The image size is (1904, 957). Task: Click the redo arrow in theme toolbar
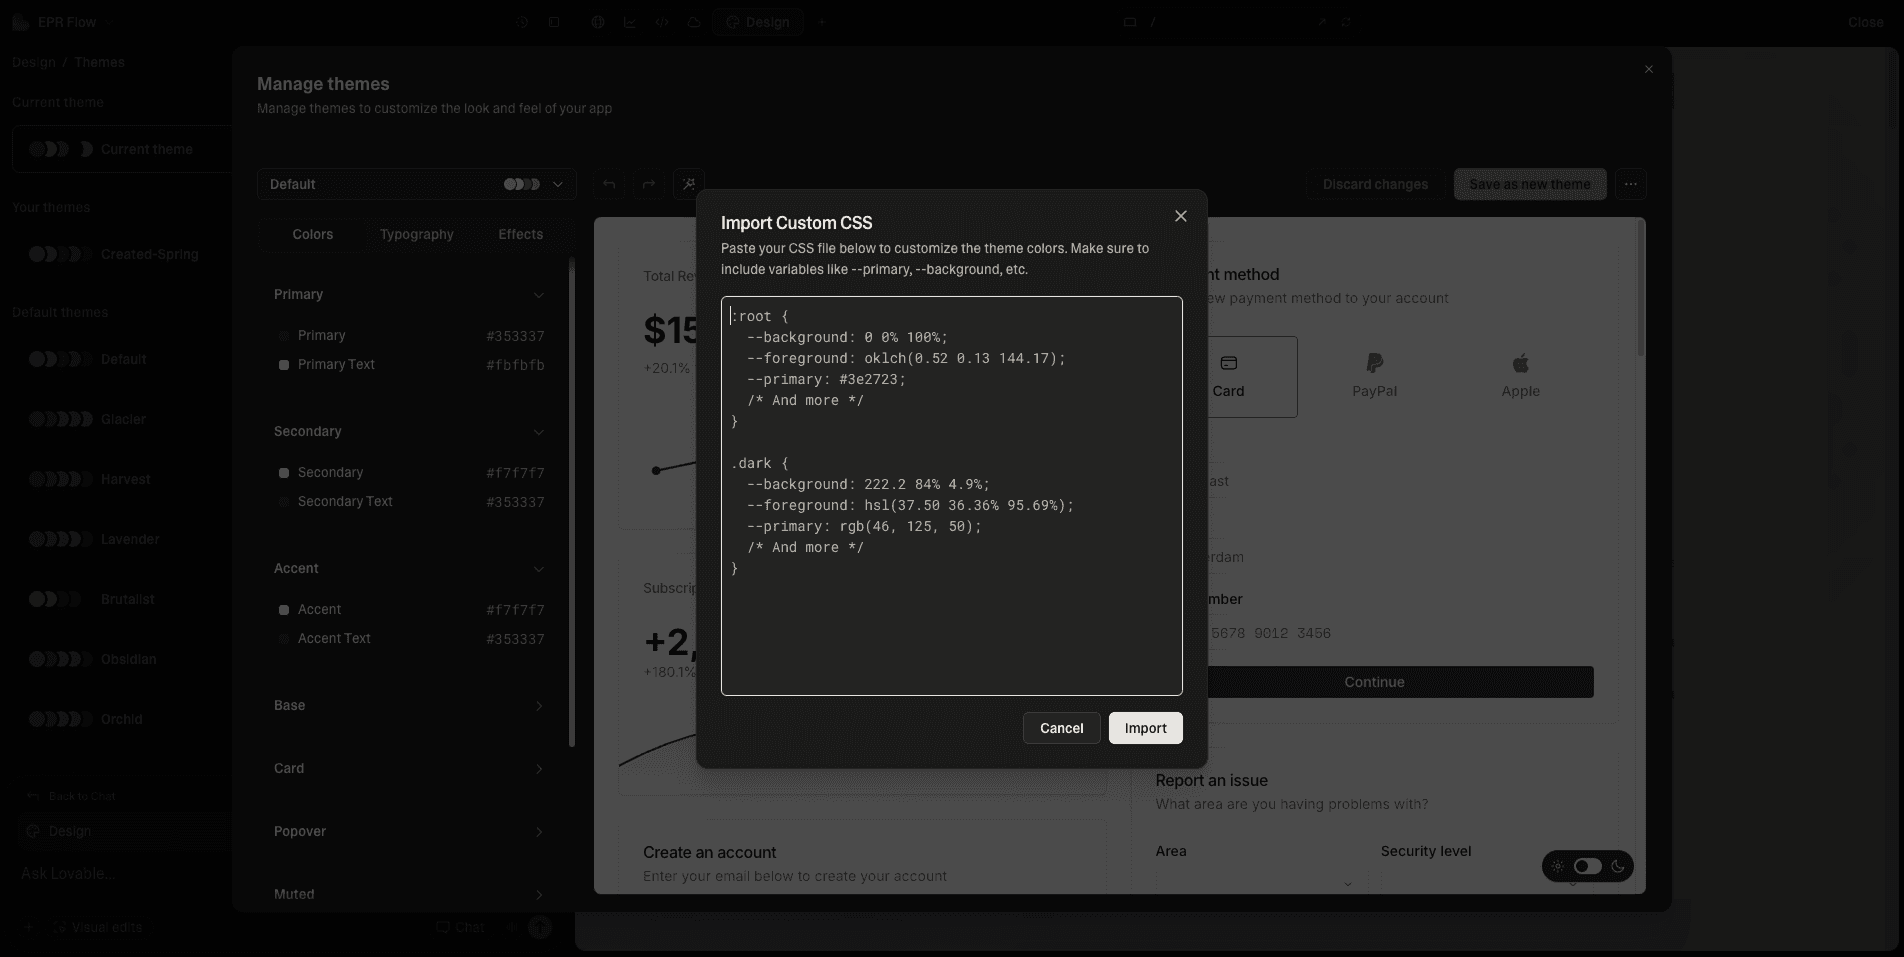[x=649, y=184]
